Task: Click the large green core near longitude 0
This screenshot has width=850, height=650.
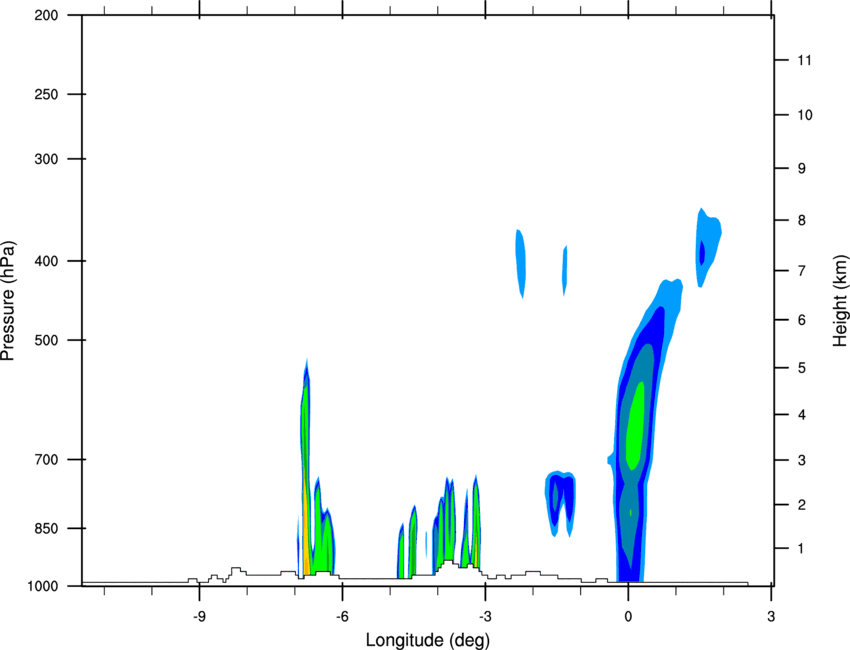Action: tap(635, 426)
